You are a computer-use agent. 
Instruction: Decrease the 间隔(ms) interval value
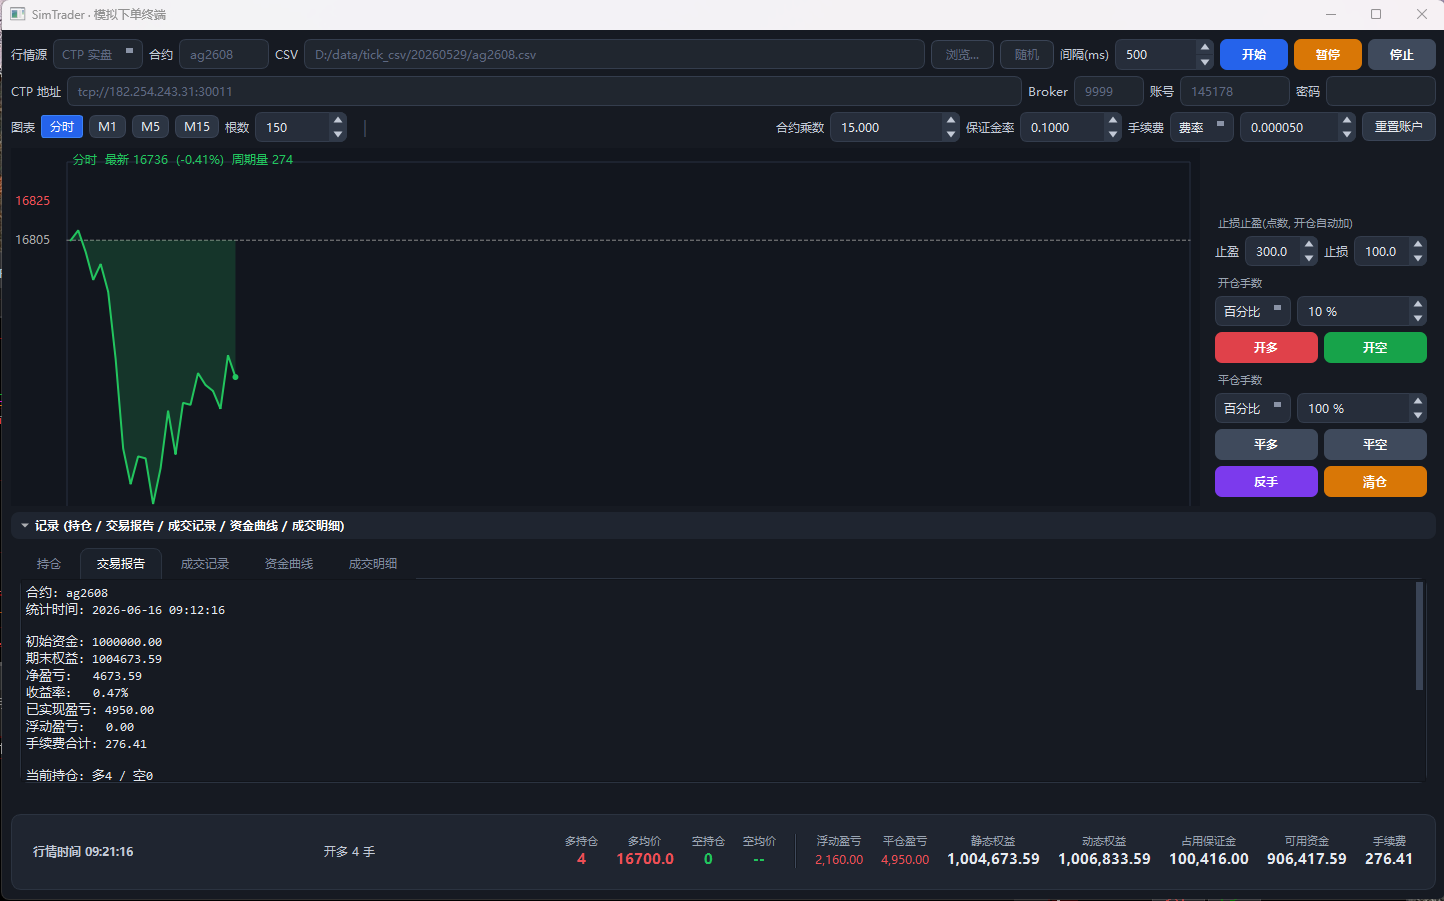[1205, 61]
